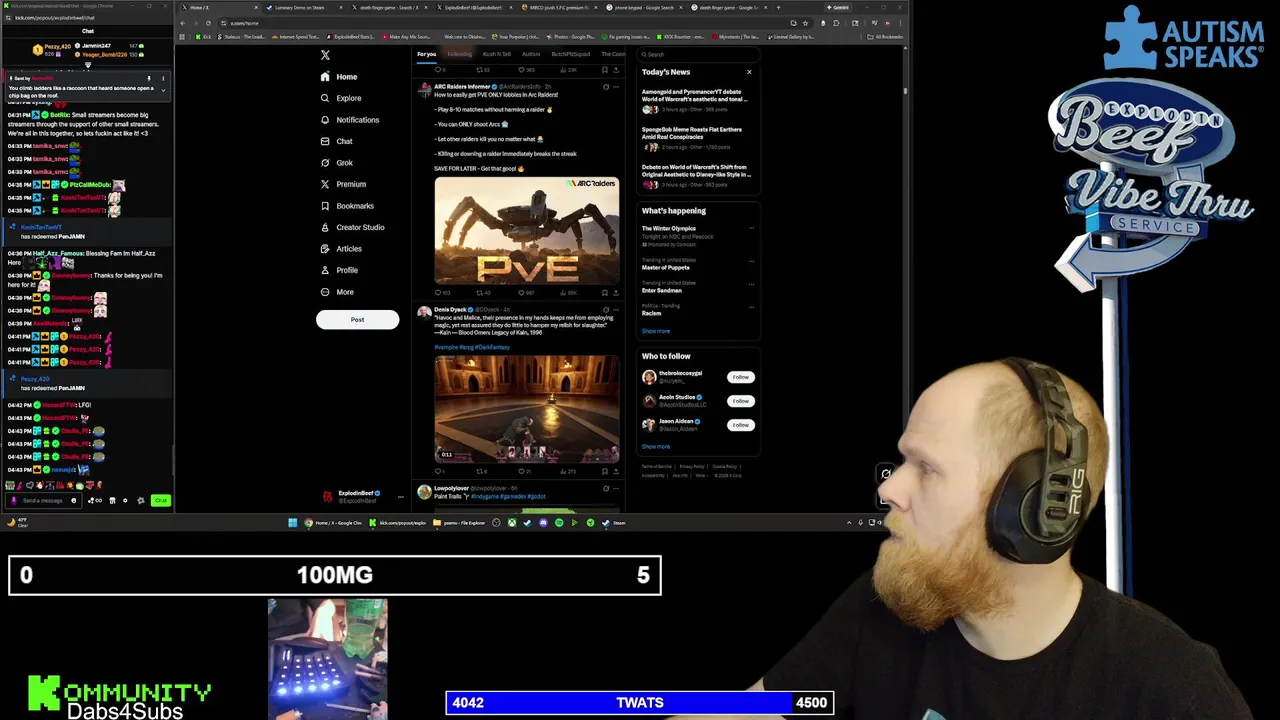1280x720 pixels.
Task: Switch to ButchPitSquad tab
Action: pyautogui.click(x=571, y=54)
